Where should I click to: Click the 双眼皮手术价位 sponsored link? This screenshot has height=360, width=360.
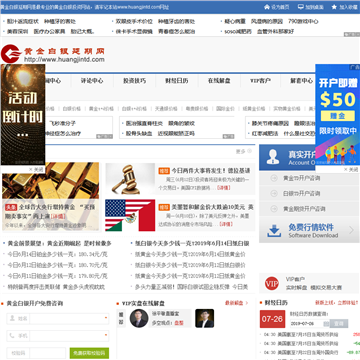tap(134, 21)
